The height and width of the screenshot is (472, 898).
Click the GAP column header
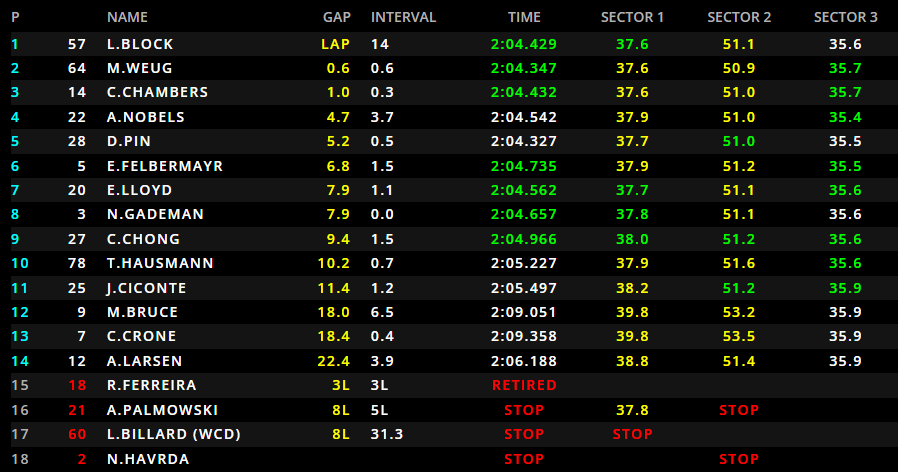coord(336,17)
